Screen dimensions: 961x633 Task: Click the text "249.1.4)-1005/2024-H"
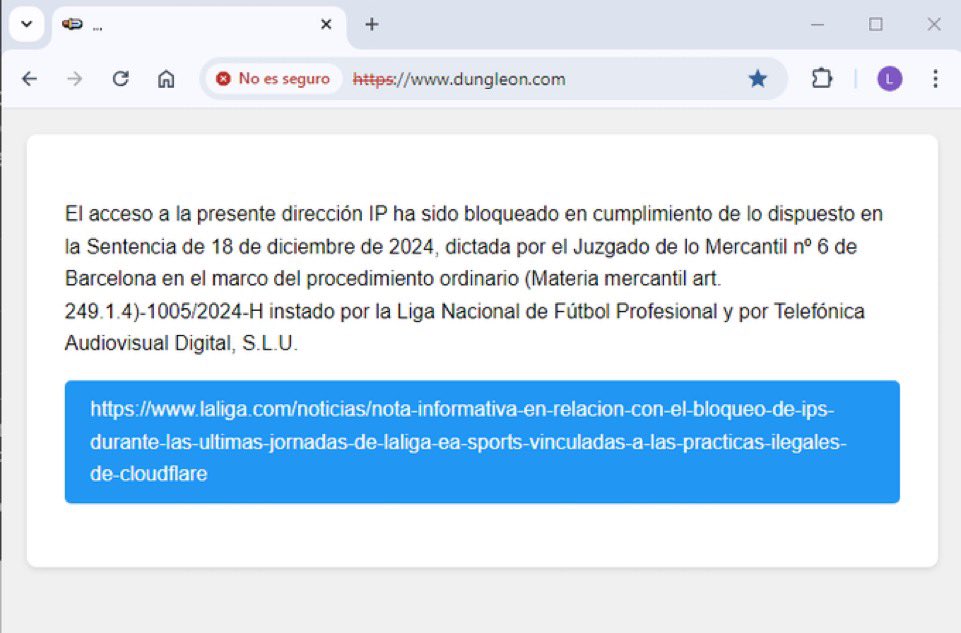164,311
